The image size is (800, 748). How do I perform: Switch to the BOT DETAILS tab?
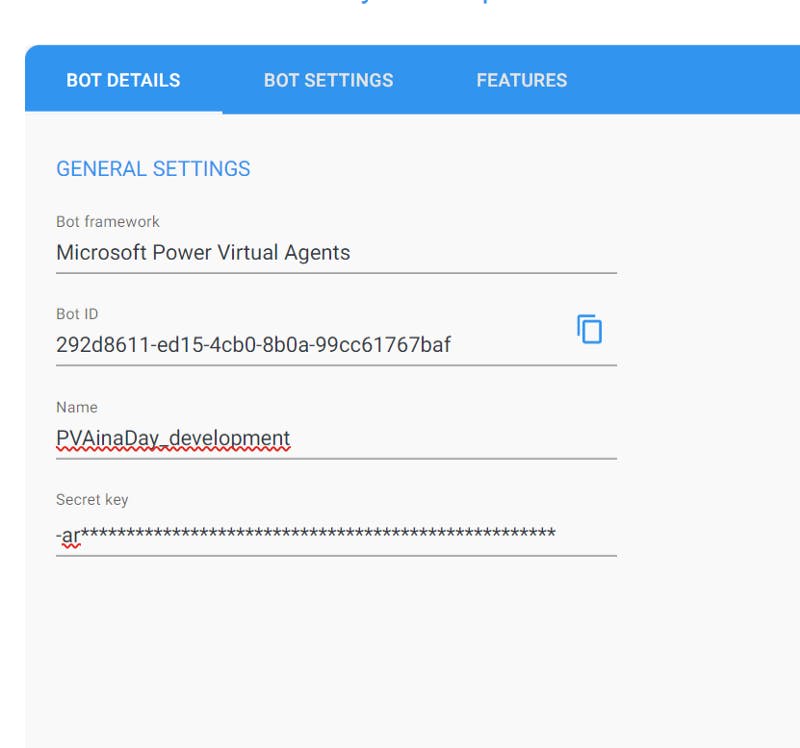pyautogui.click(x=123, y=80)
